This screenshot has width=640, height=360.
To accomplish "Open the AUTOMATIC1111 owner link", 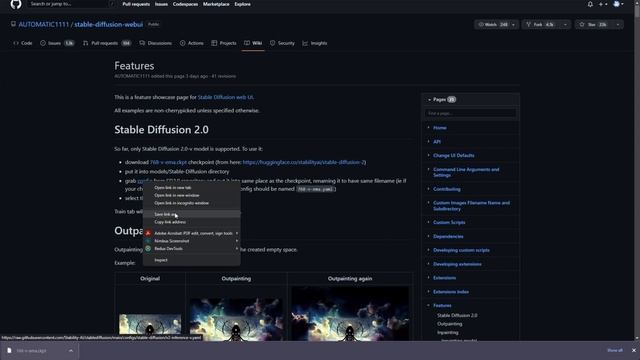I will (44, 24).
